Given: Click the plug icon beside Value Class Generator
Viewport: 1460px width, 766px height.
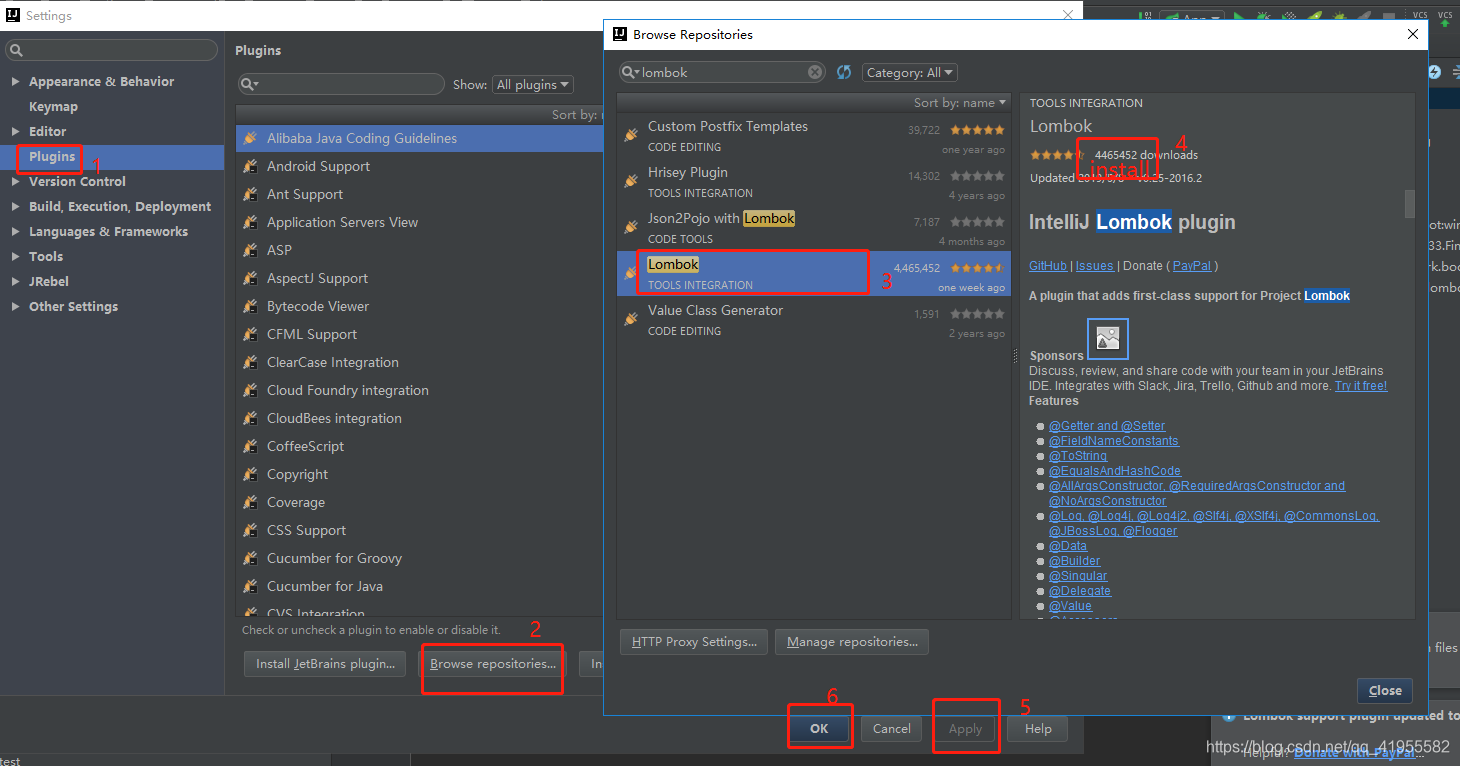Looking at the screenshot, I should (631, 319).
